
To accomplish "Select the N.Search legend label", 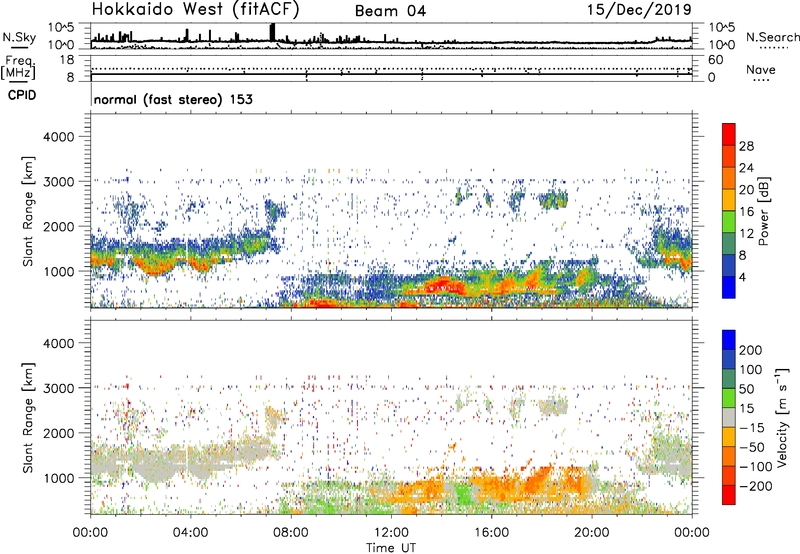I will 773,37.
